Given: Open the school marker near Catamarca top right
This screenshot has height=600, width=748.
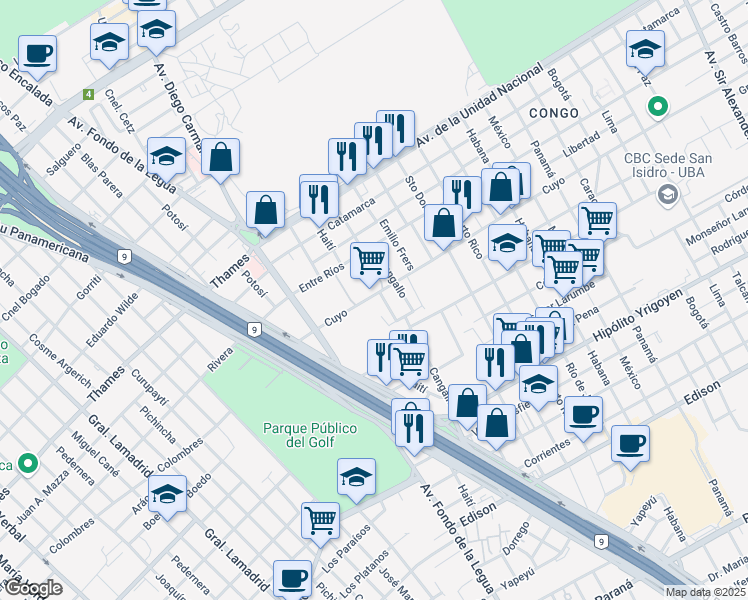Looking at the screenshot, I should pos(645,50).
